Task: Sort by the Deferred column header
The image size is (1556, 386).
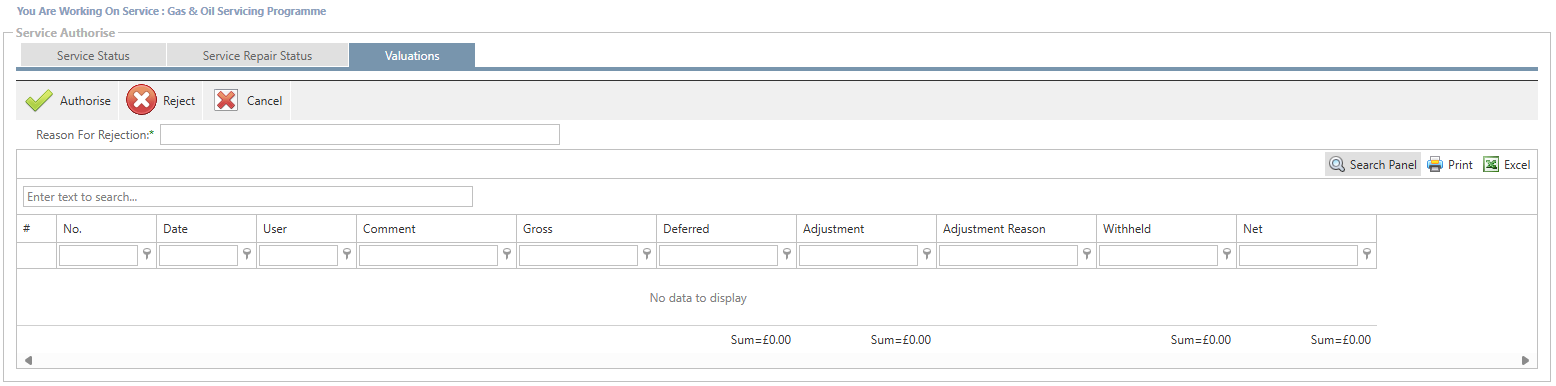Action: [726, 229]
